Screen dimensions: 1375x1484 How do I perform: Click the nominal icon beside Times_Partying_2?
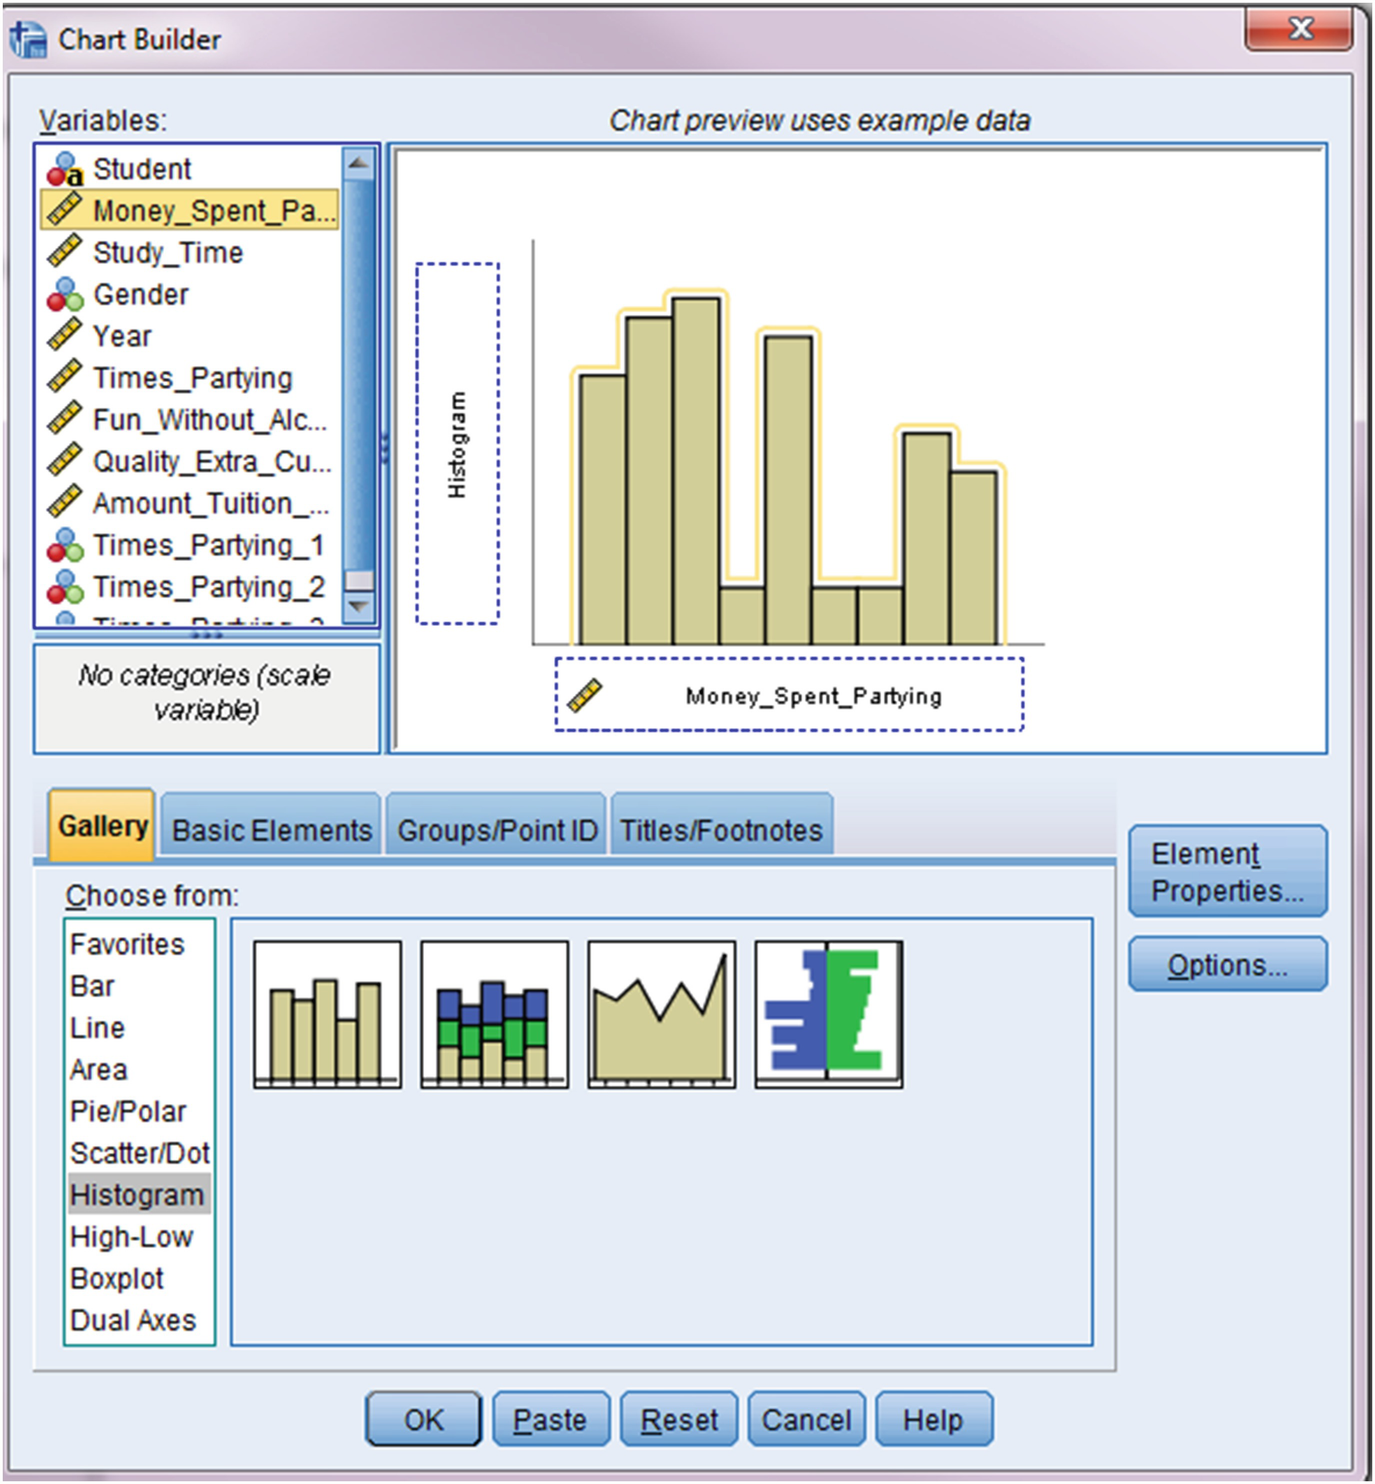(65, 587)
